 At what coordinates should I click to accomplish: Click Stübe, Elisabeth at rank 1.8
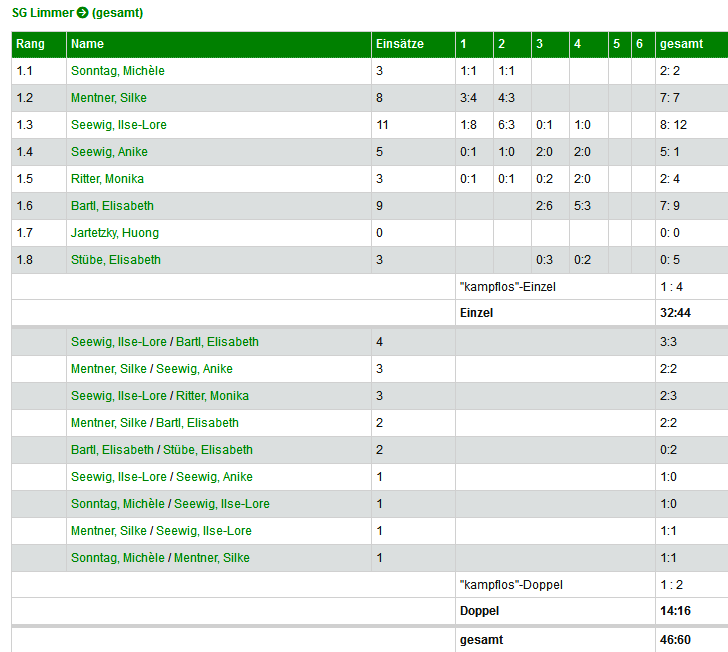[x=115, y=260]
